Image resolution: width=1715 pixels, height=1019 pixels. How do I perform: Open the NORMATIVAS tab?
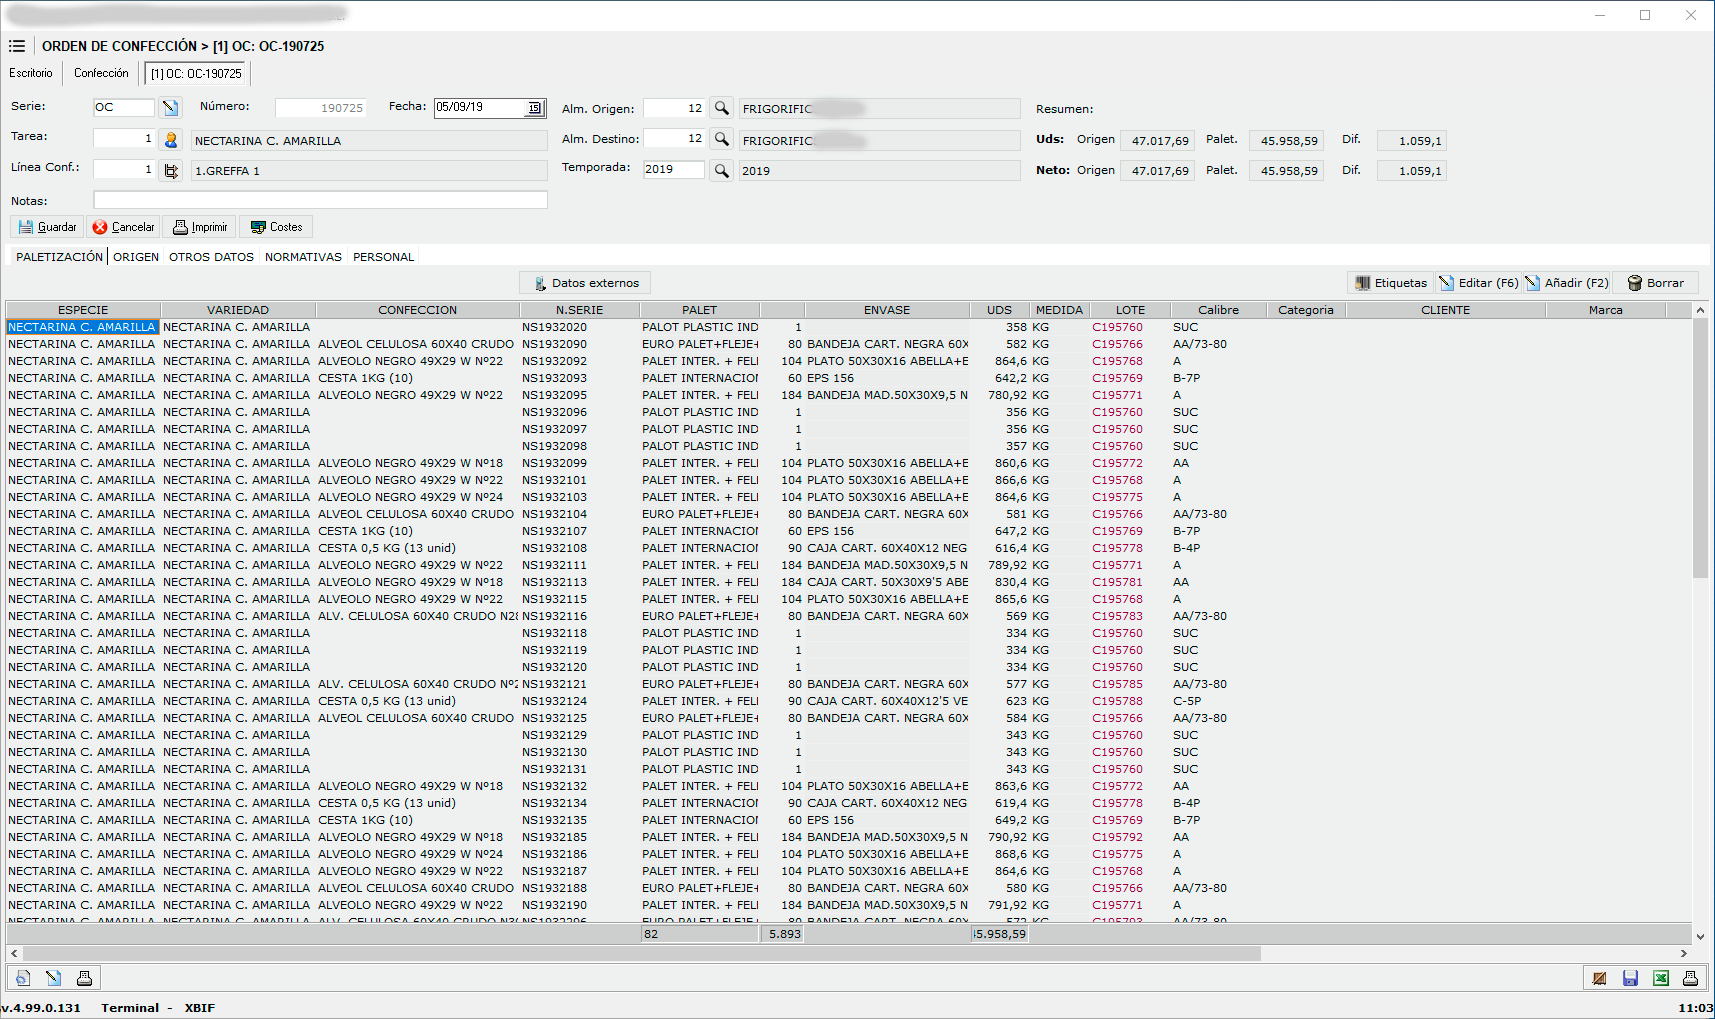[x=303, y=257]
